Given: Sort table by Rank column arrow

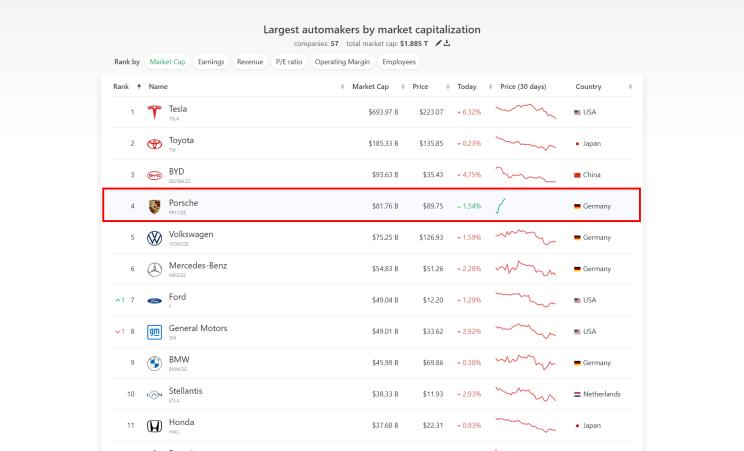Looking at the screenshot, I should tap(138, 87).
